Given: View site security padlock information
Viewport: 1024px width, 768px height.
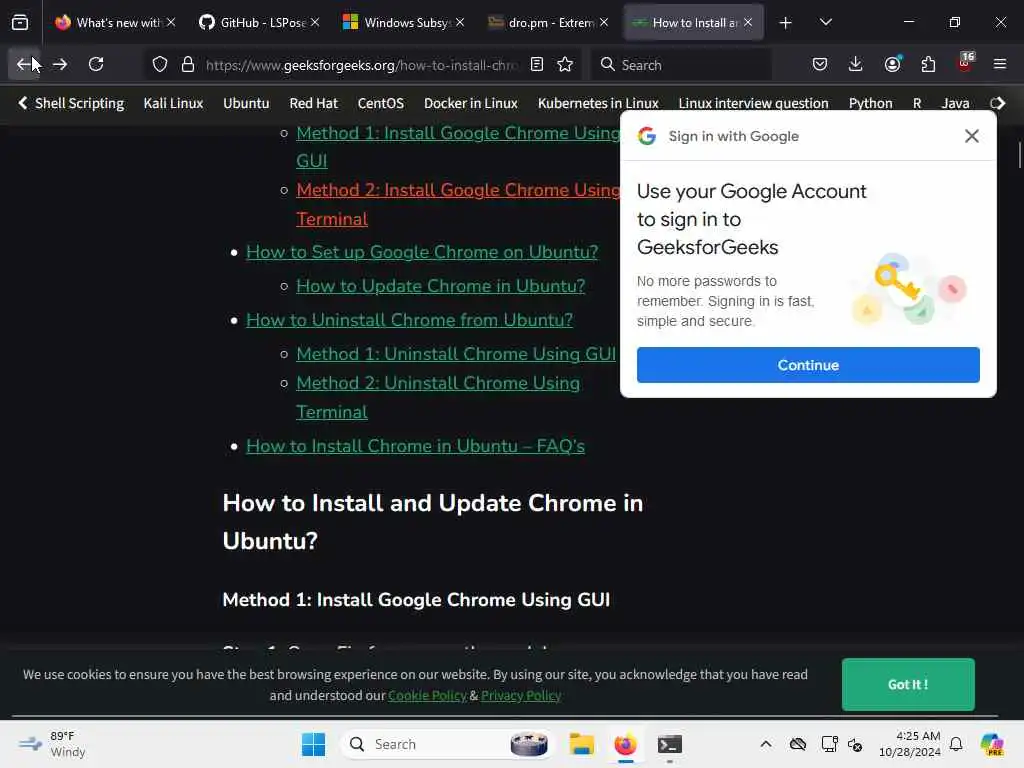Looking at the screenshot, I should [188, 65].
